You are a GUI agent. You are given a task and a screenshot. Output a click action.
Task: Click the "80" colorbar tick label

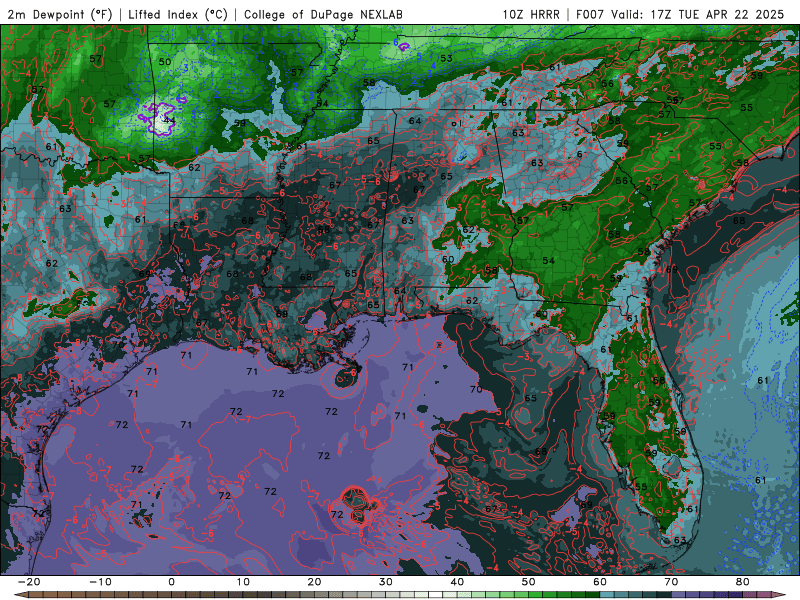click(x=743, y=582)
